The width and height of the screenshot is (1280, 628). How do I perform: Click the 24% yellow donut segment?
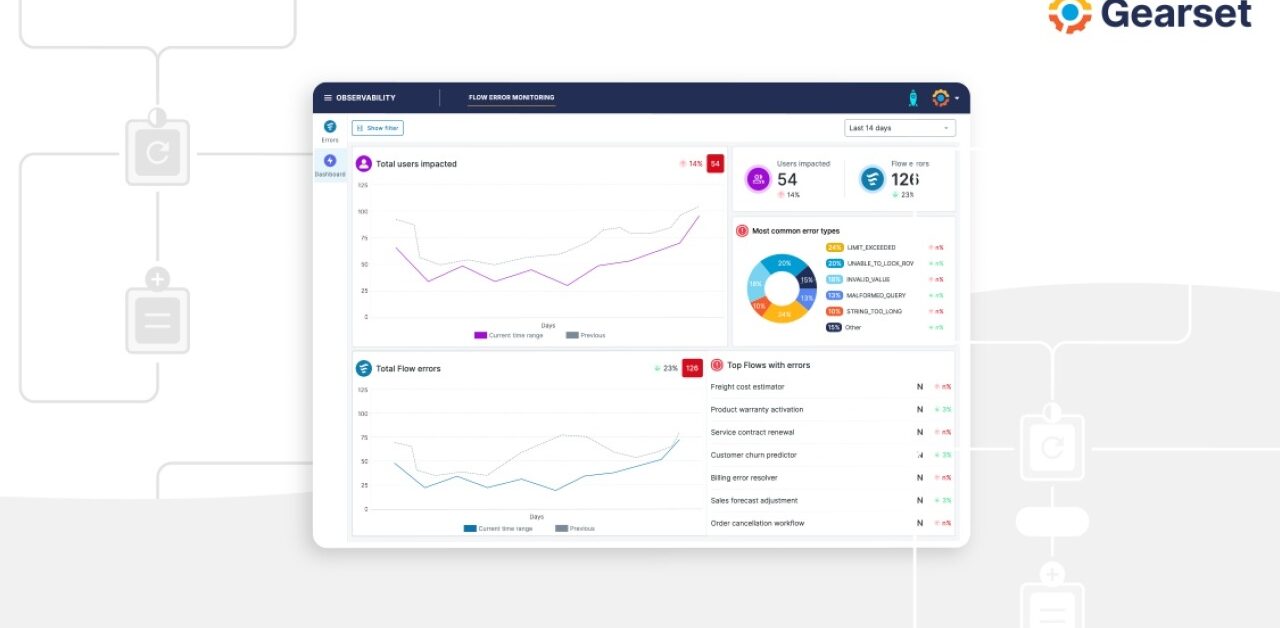point(784,314)
